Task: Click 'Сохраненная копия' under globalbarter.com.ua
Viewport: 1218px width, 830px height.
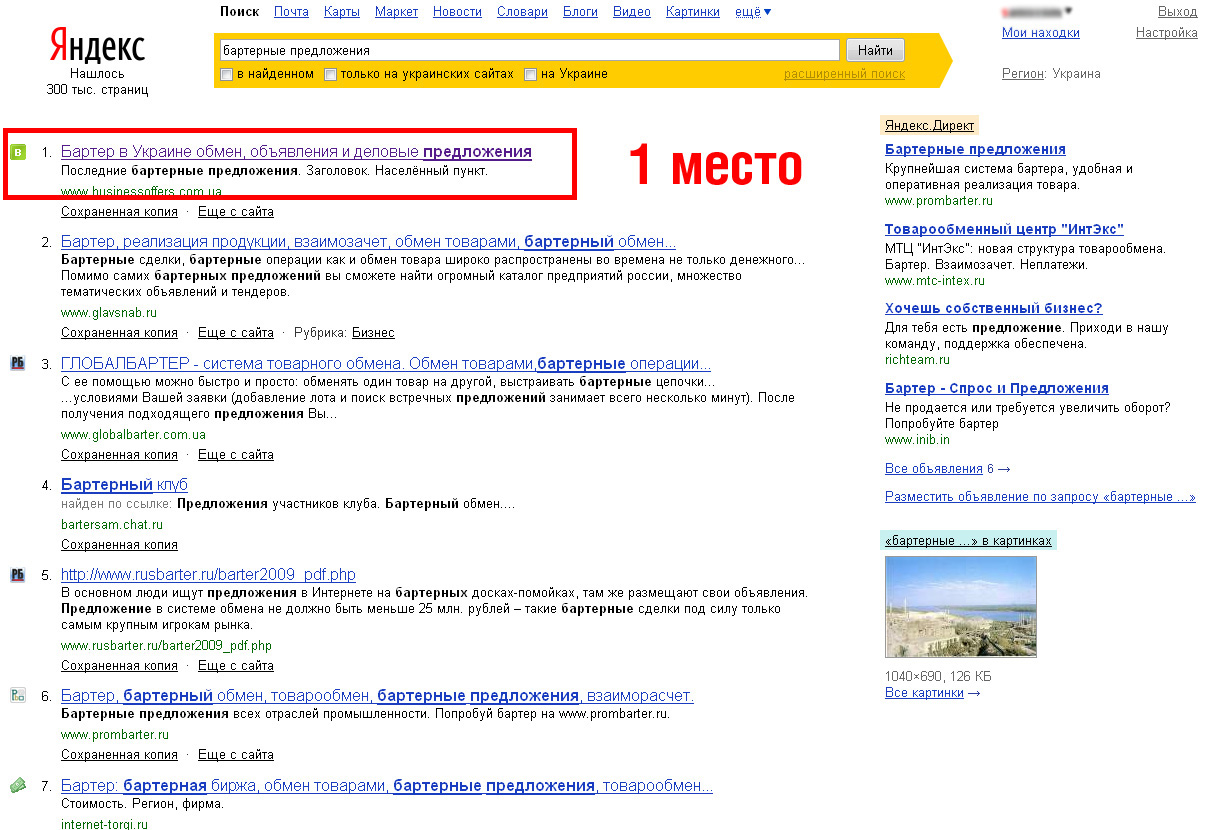Action: [x=119, y=455]
